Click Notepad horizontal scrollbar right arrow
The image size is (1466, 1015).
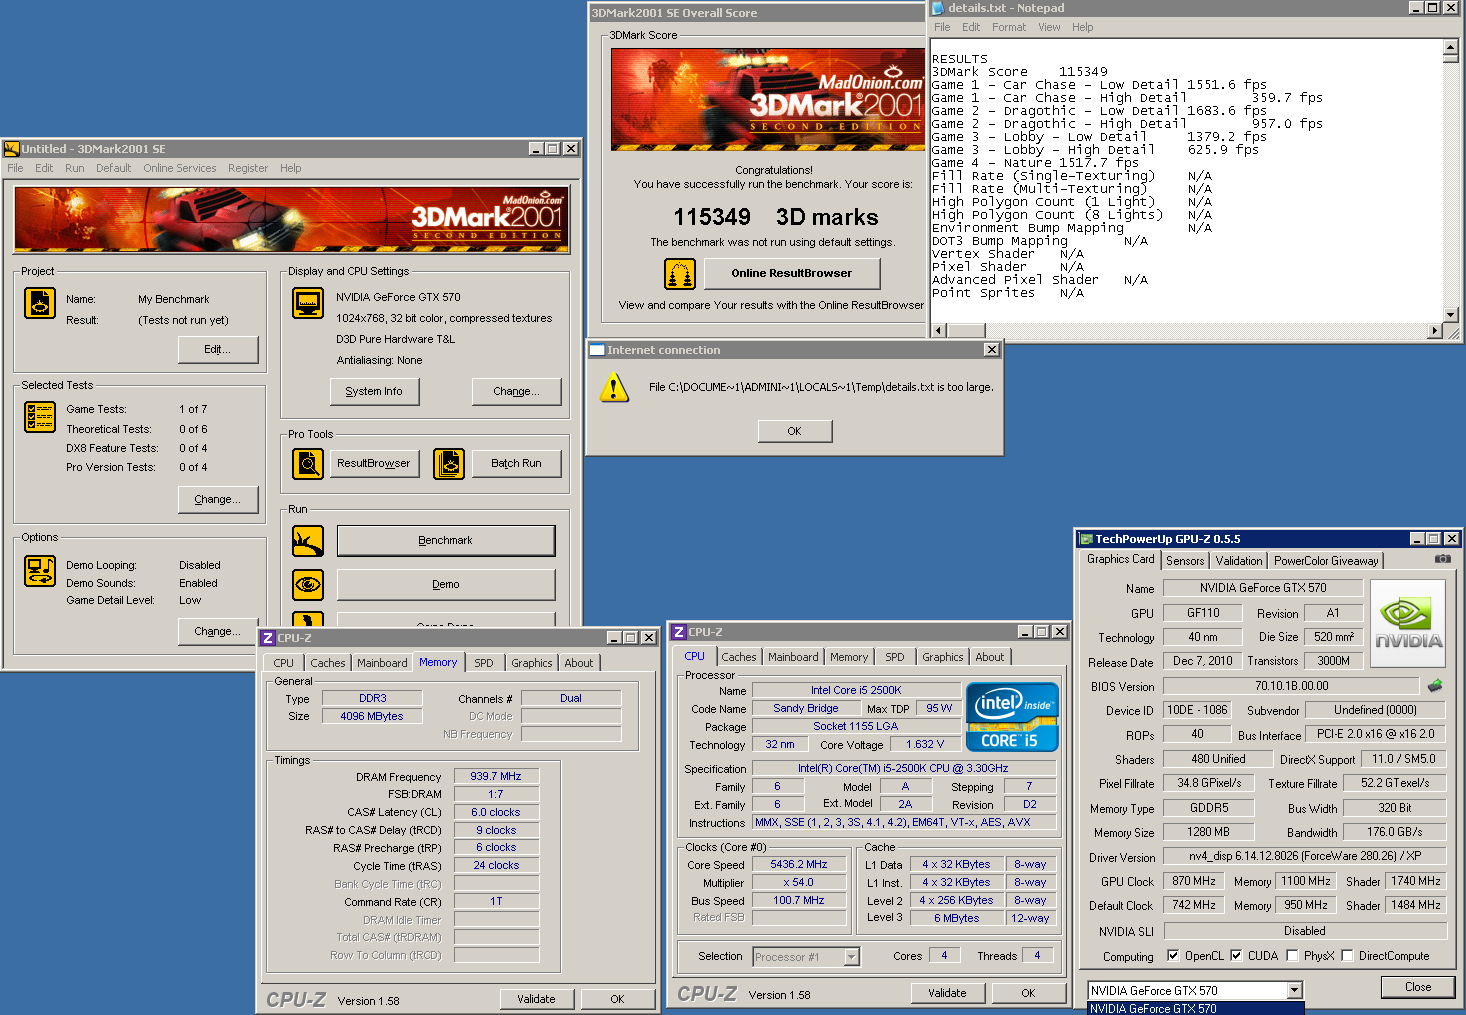1435,330
